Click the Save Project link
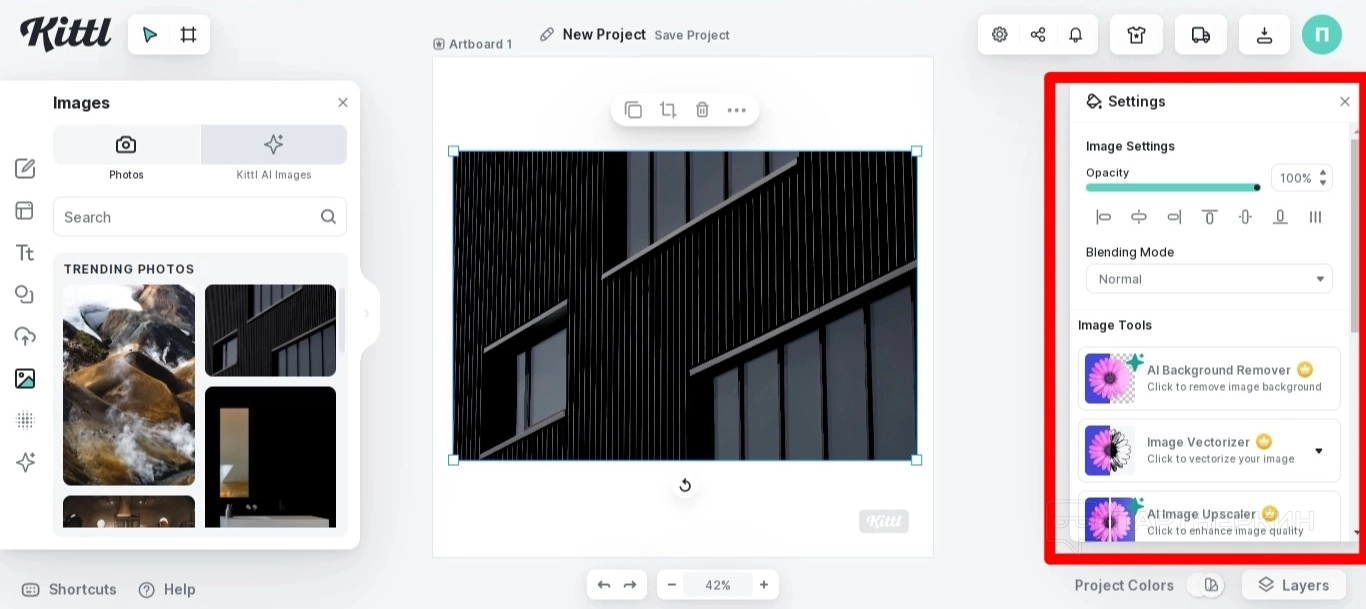The image size is (1366, 609). 692,35
